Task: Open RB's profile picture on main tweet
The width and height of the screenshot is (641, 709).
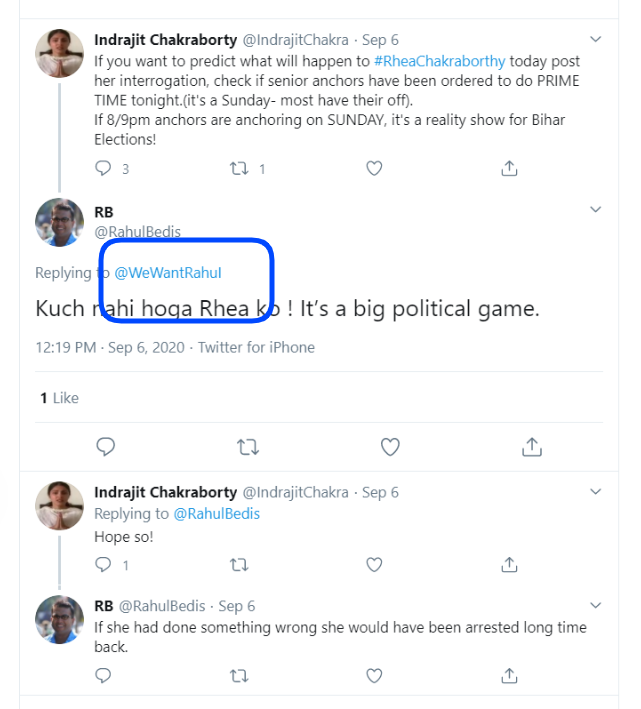Action: 59,222
